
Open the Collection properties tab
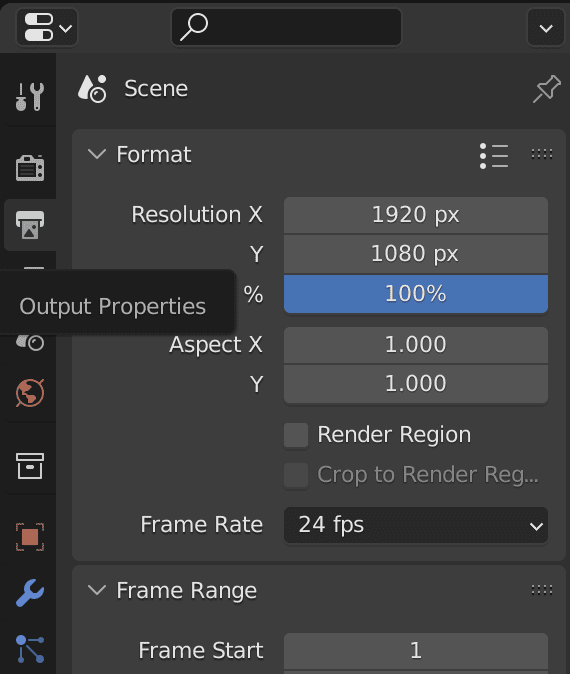[x=30, y=466]
